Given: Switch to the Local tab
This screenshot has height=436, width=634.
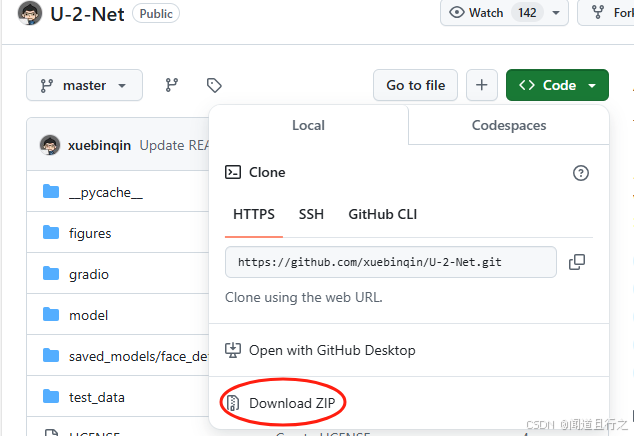Looking at the screenshot, I should 309,125.
